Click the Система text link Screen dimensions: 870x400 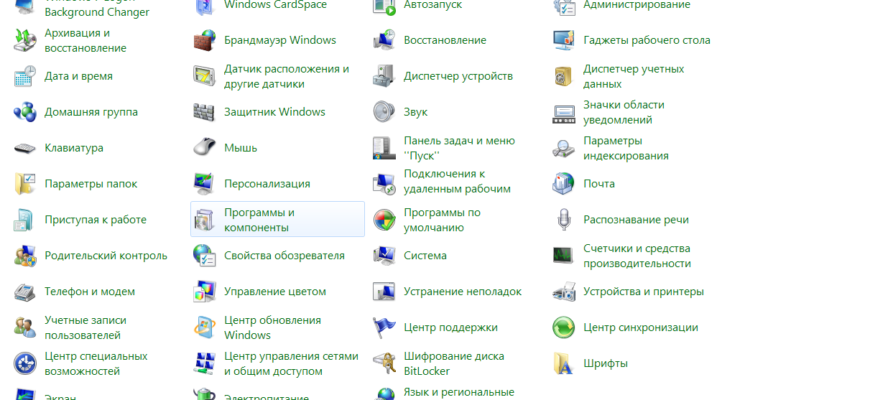click(x=425, y=256)
